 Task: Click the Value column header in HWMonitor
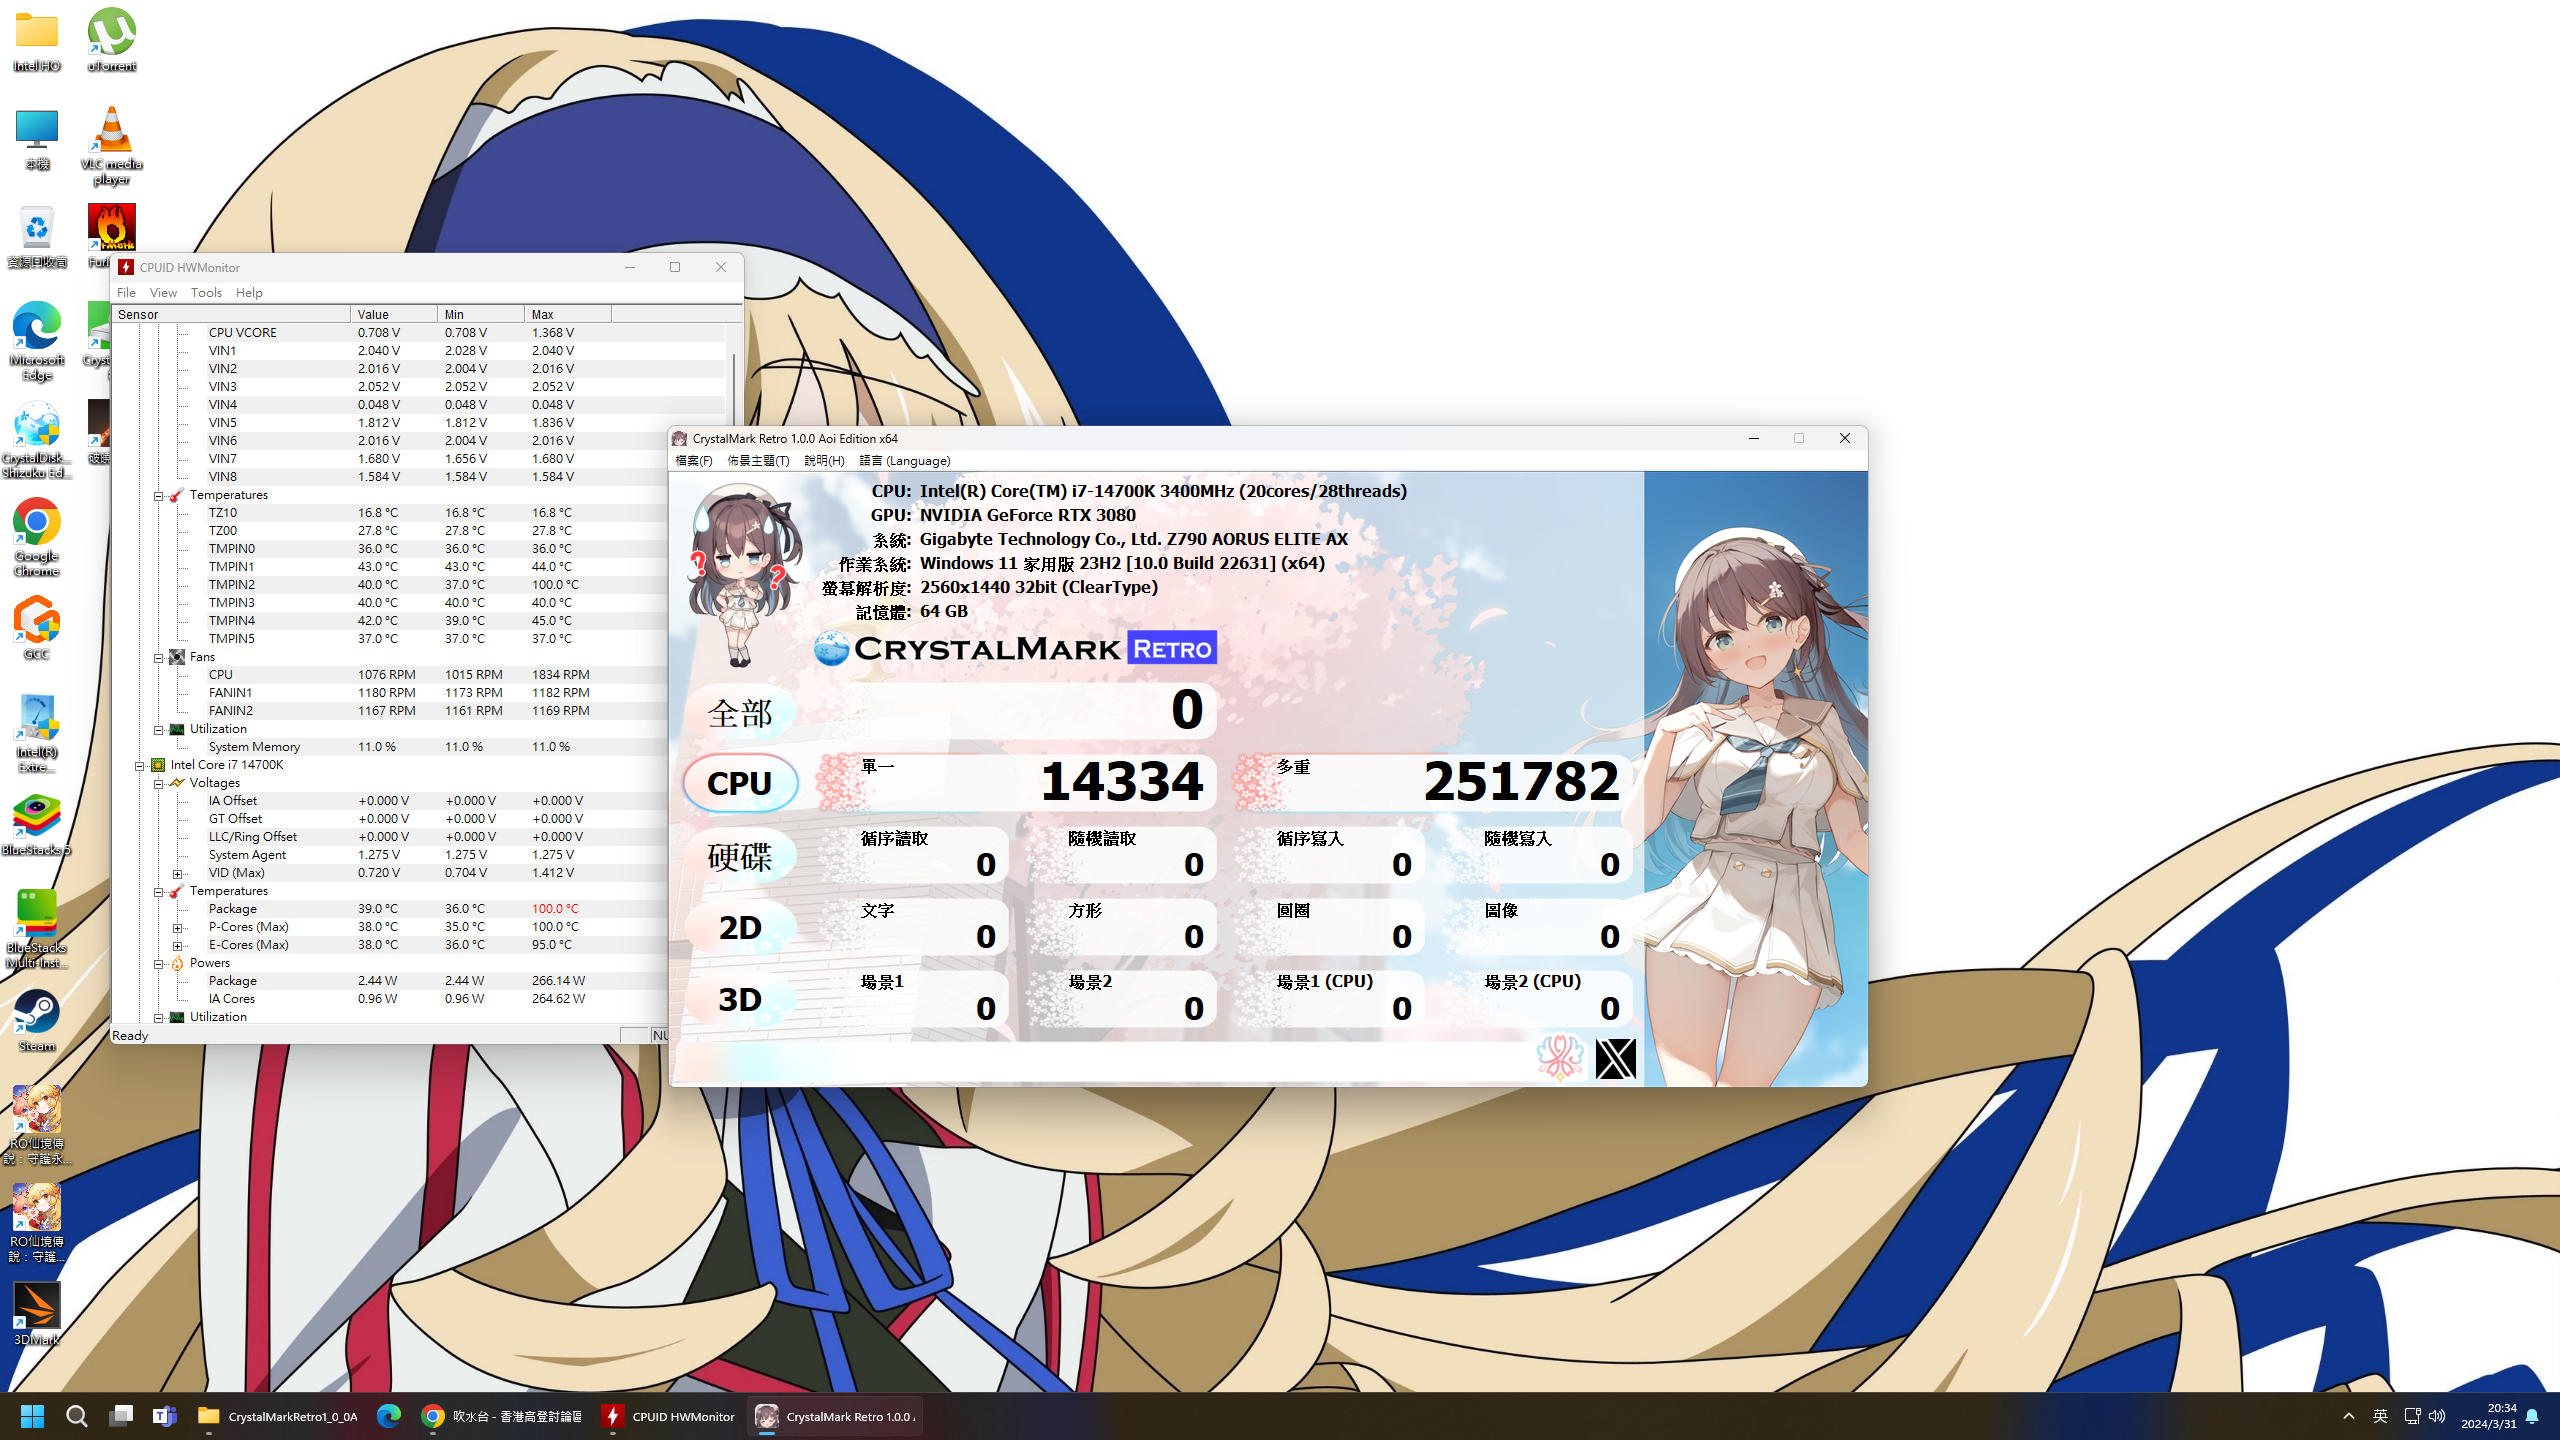(394, 314)
